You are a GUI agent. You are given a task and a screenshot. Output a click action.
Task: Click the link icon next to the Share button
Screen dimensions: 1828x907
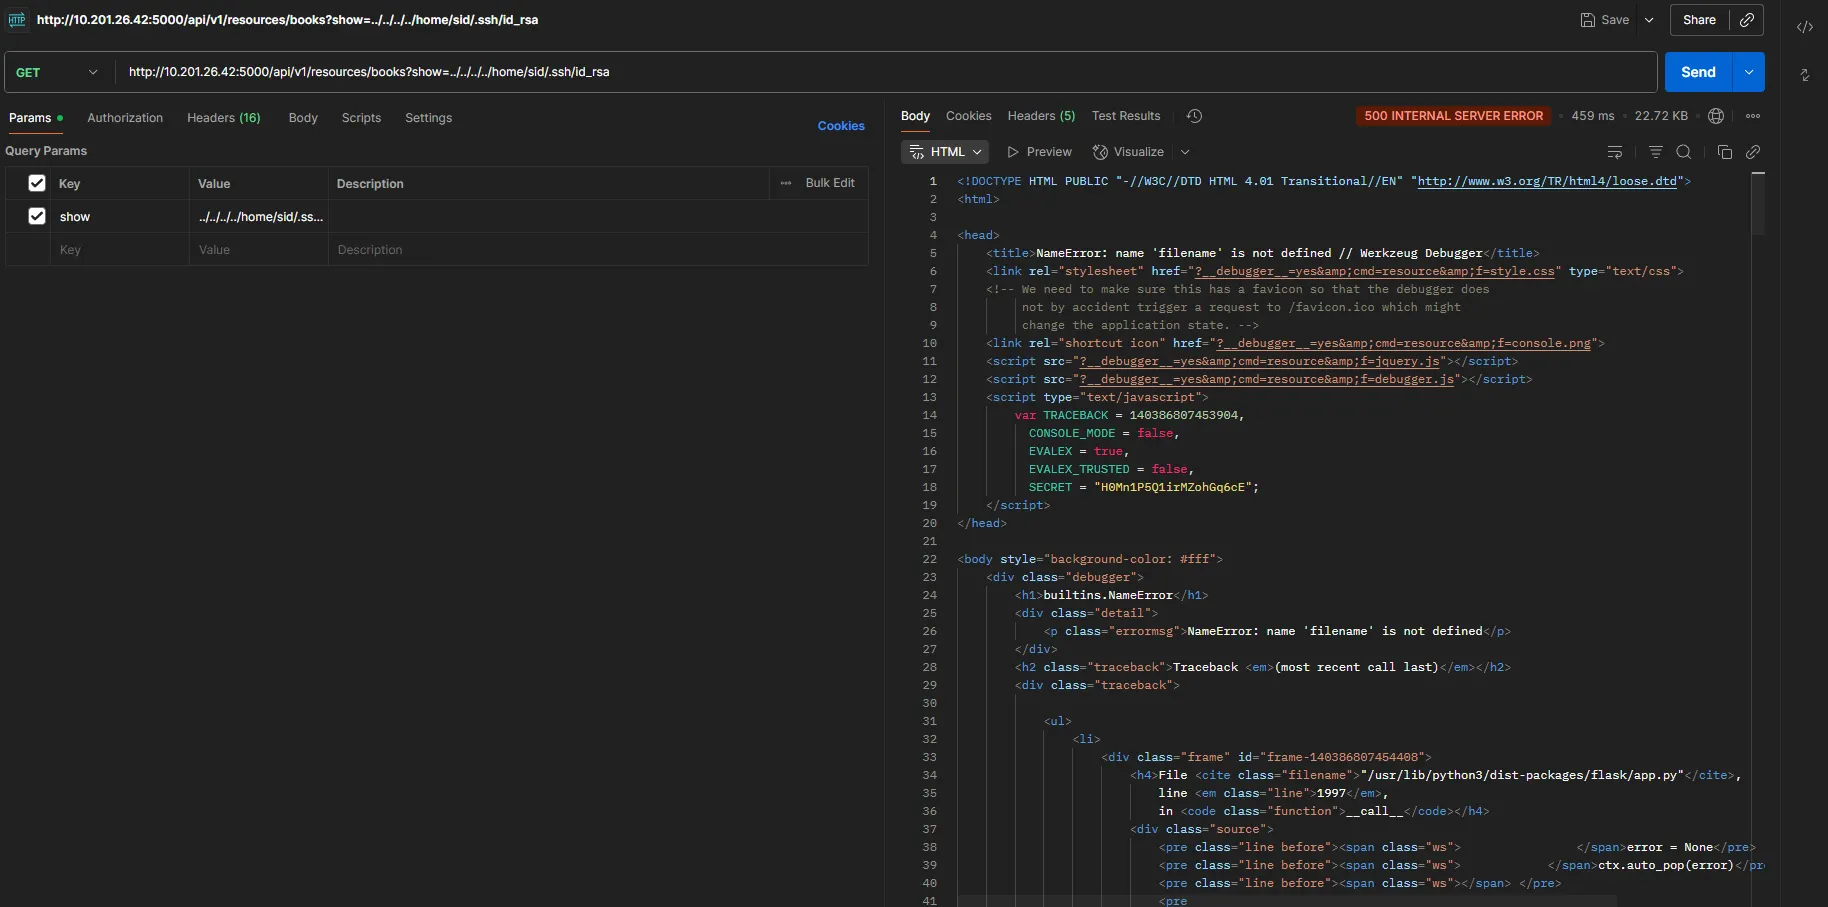coord(1748,20)
